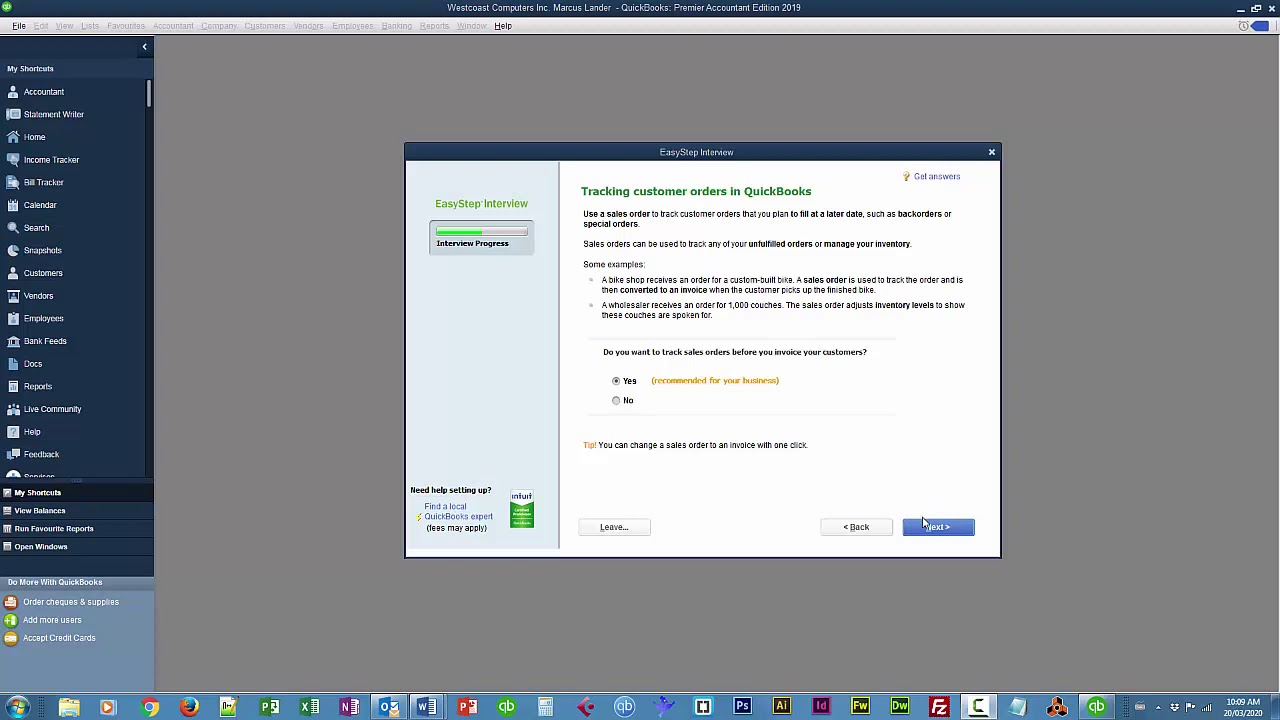The width and height of the screenshot is (1280, 720).
Task: Open Excel from the taskbar
Action: pyautogui.click(x=309, y=707)
